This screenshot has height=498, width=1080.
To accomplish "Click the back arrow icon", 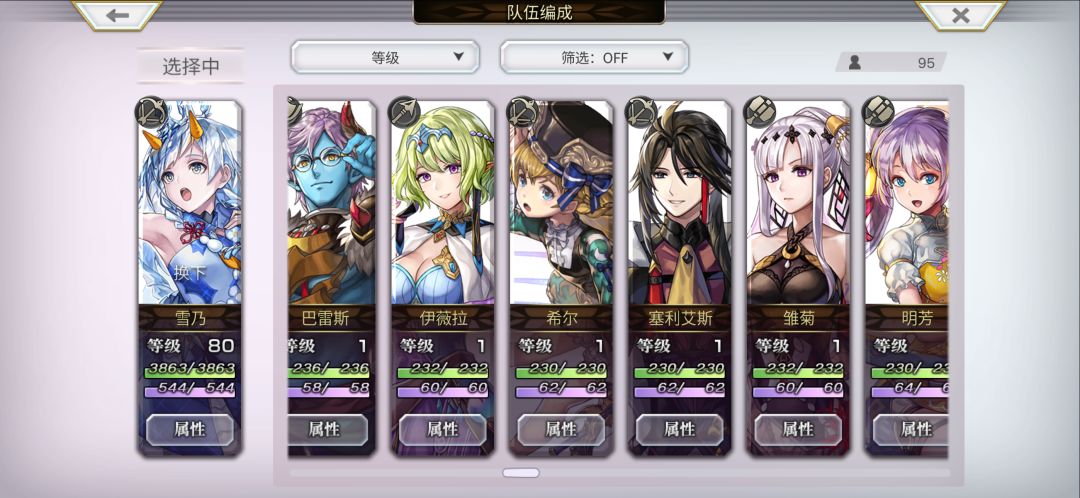I will pos(117,15).
